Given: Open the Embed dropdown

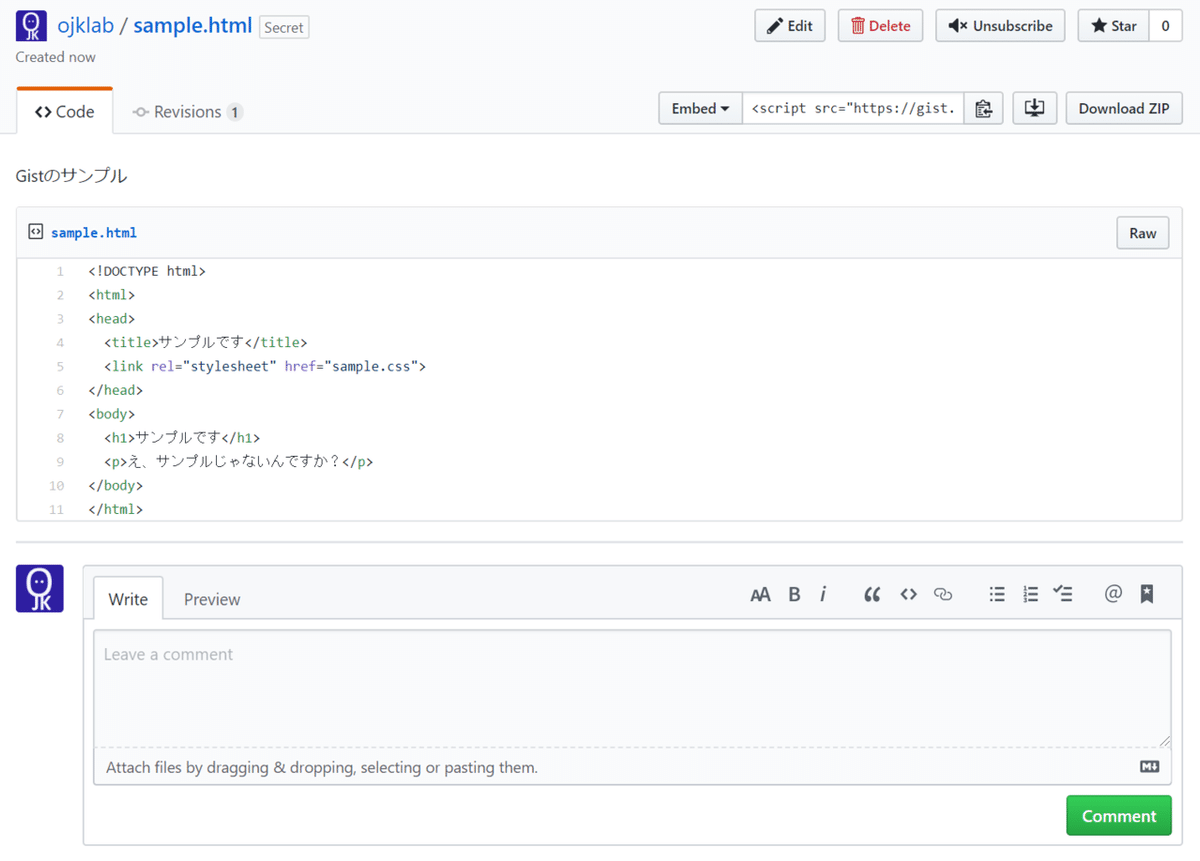Looking at the screenshot, I should [700, 108].
